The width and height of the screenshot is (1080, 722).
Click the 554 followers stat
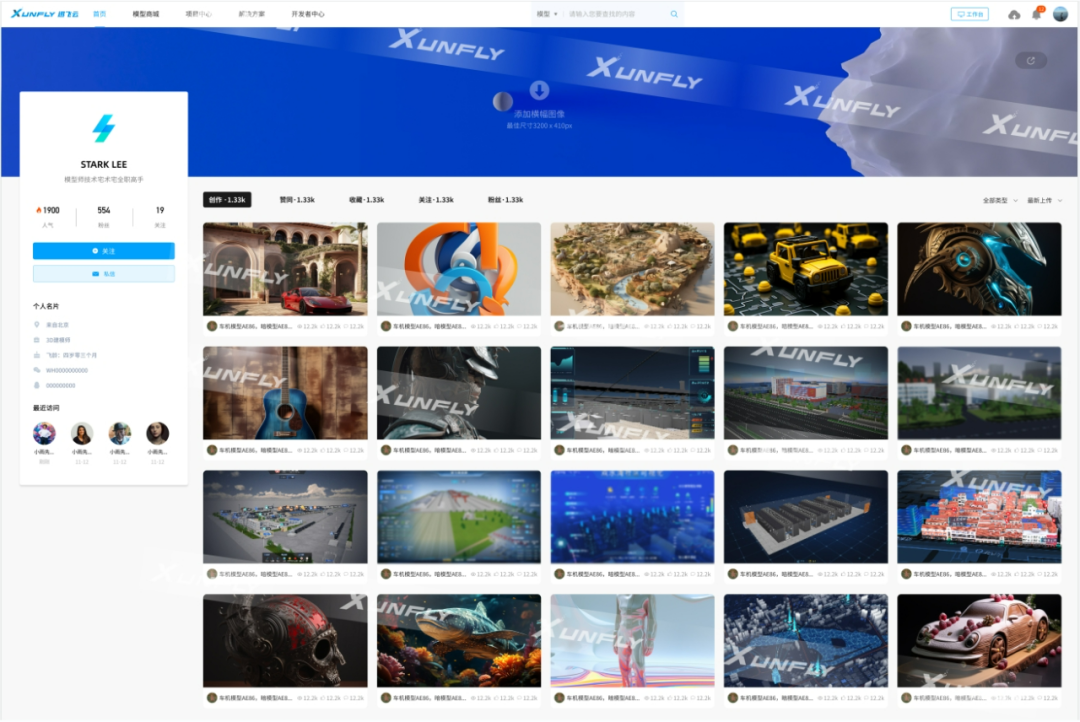tap(103, 210)
